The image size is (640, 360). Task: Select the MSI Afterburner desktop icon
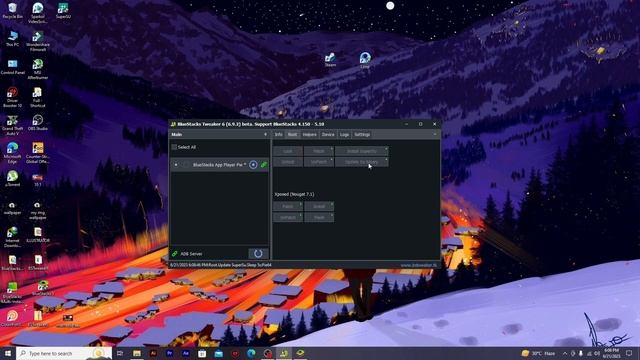(38, 69)
